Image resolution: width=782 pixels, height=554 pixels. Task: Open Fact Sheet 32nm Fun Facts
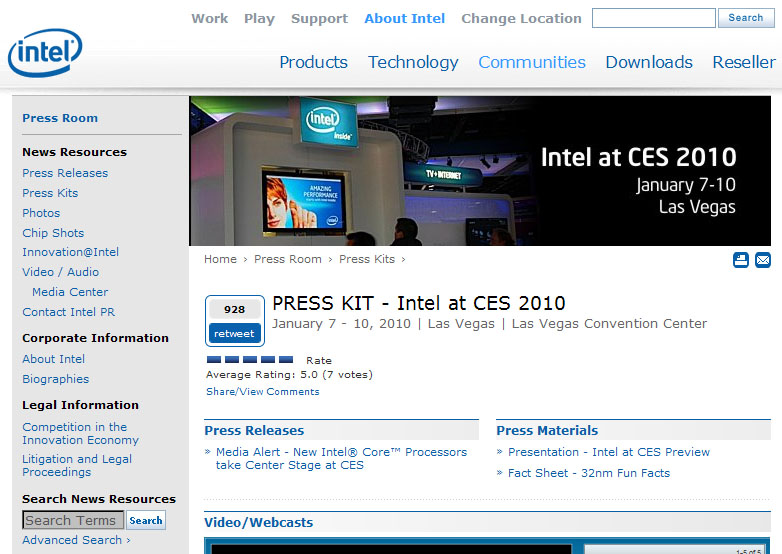(589, 473)
